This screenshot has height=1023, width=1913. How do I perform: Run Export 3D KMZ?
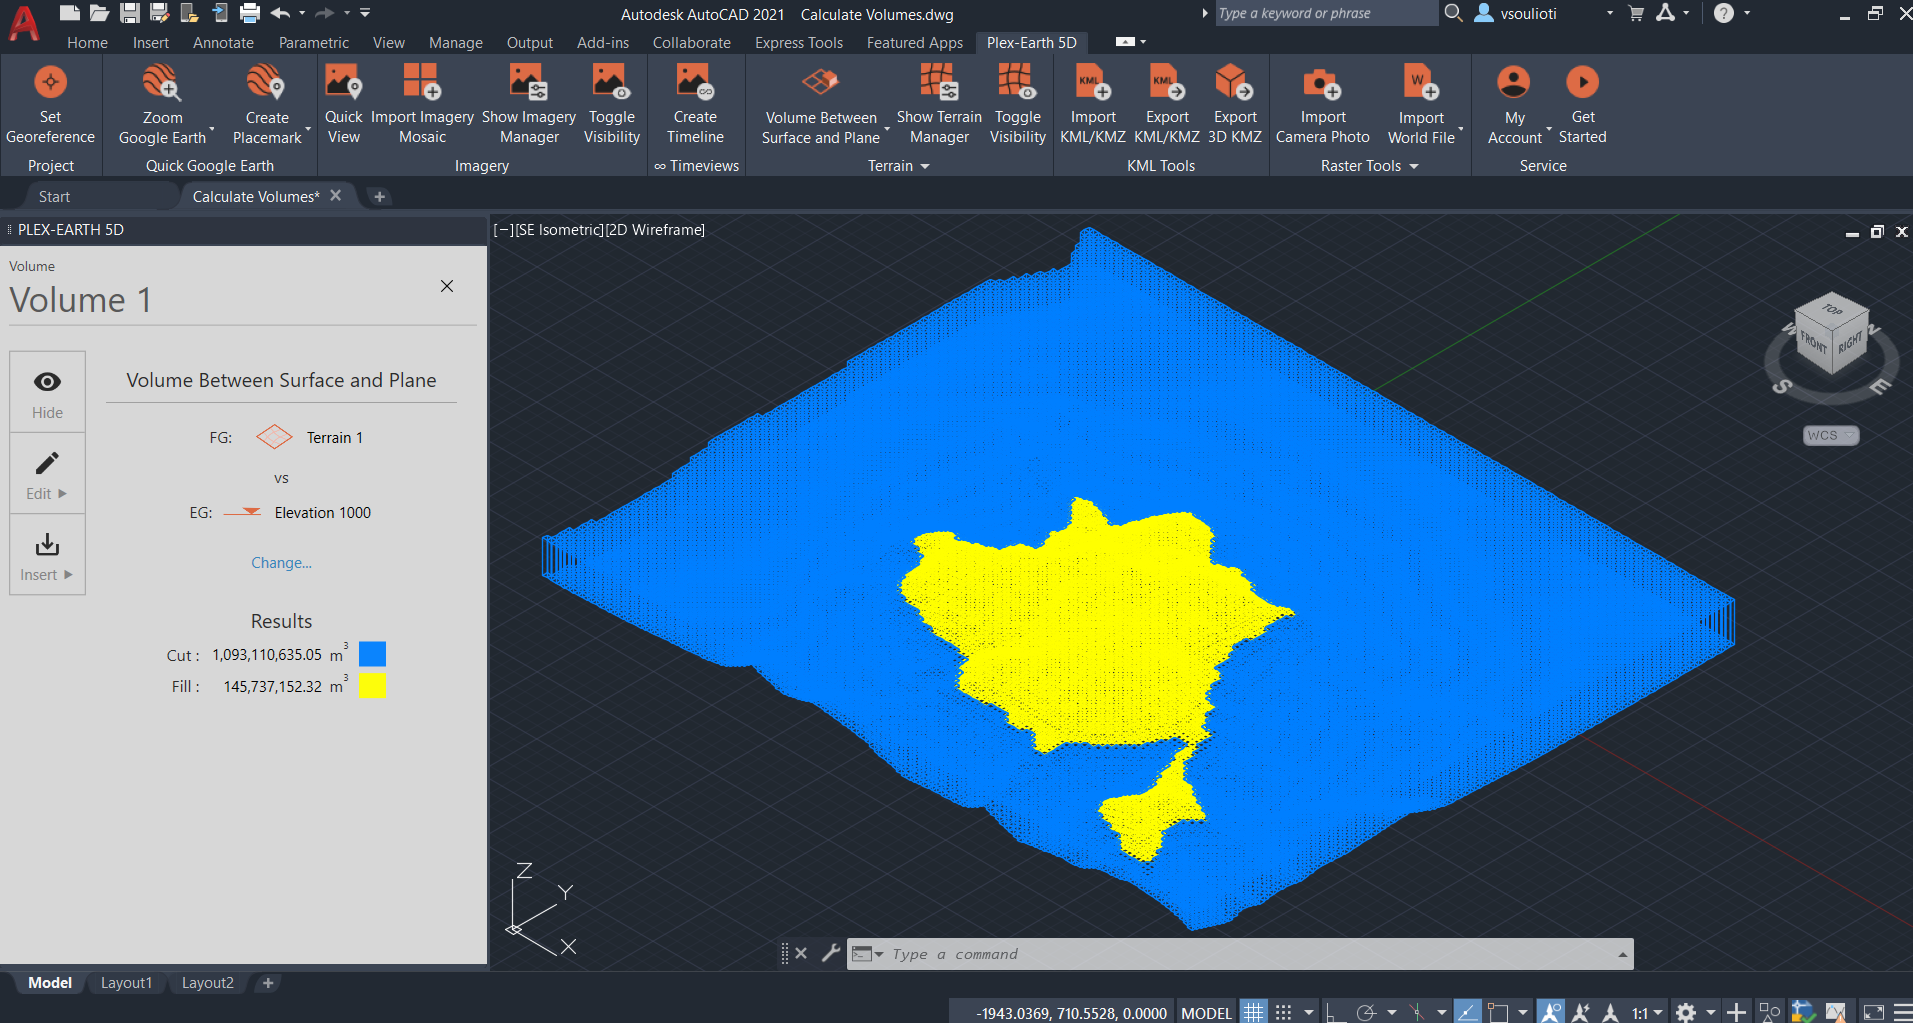tap(1235, 104)
